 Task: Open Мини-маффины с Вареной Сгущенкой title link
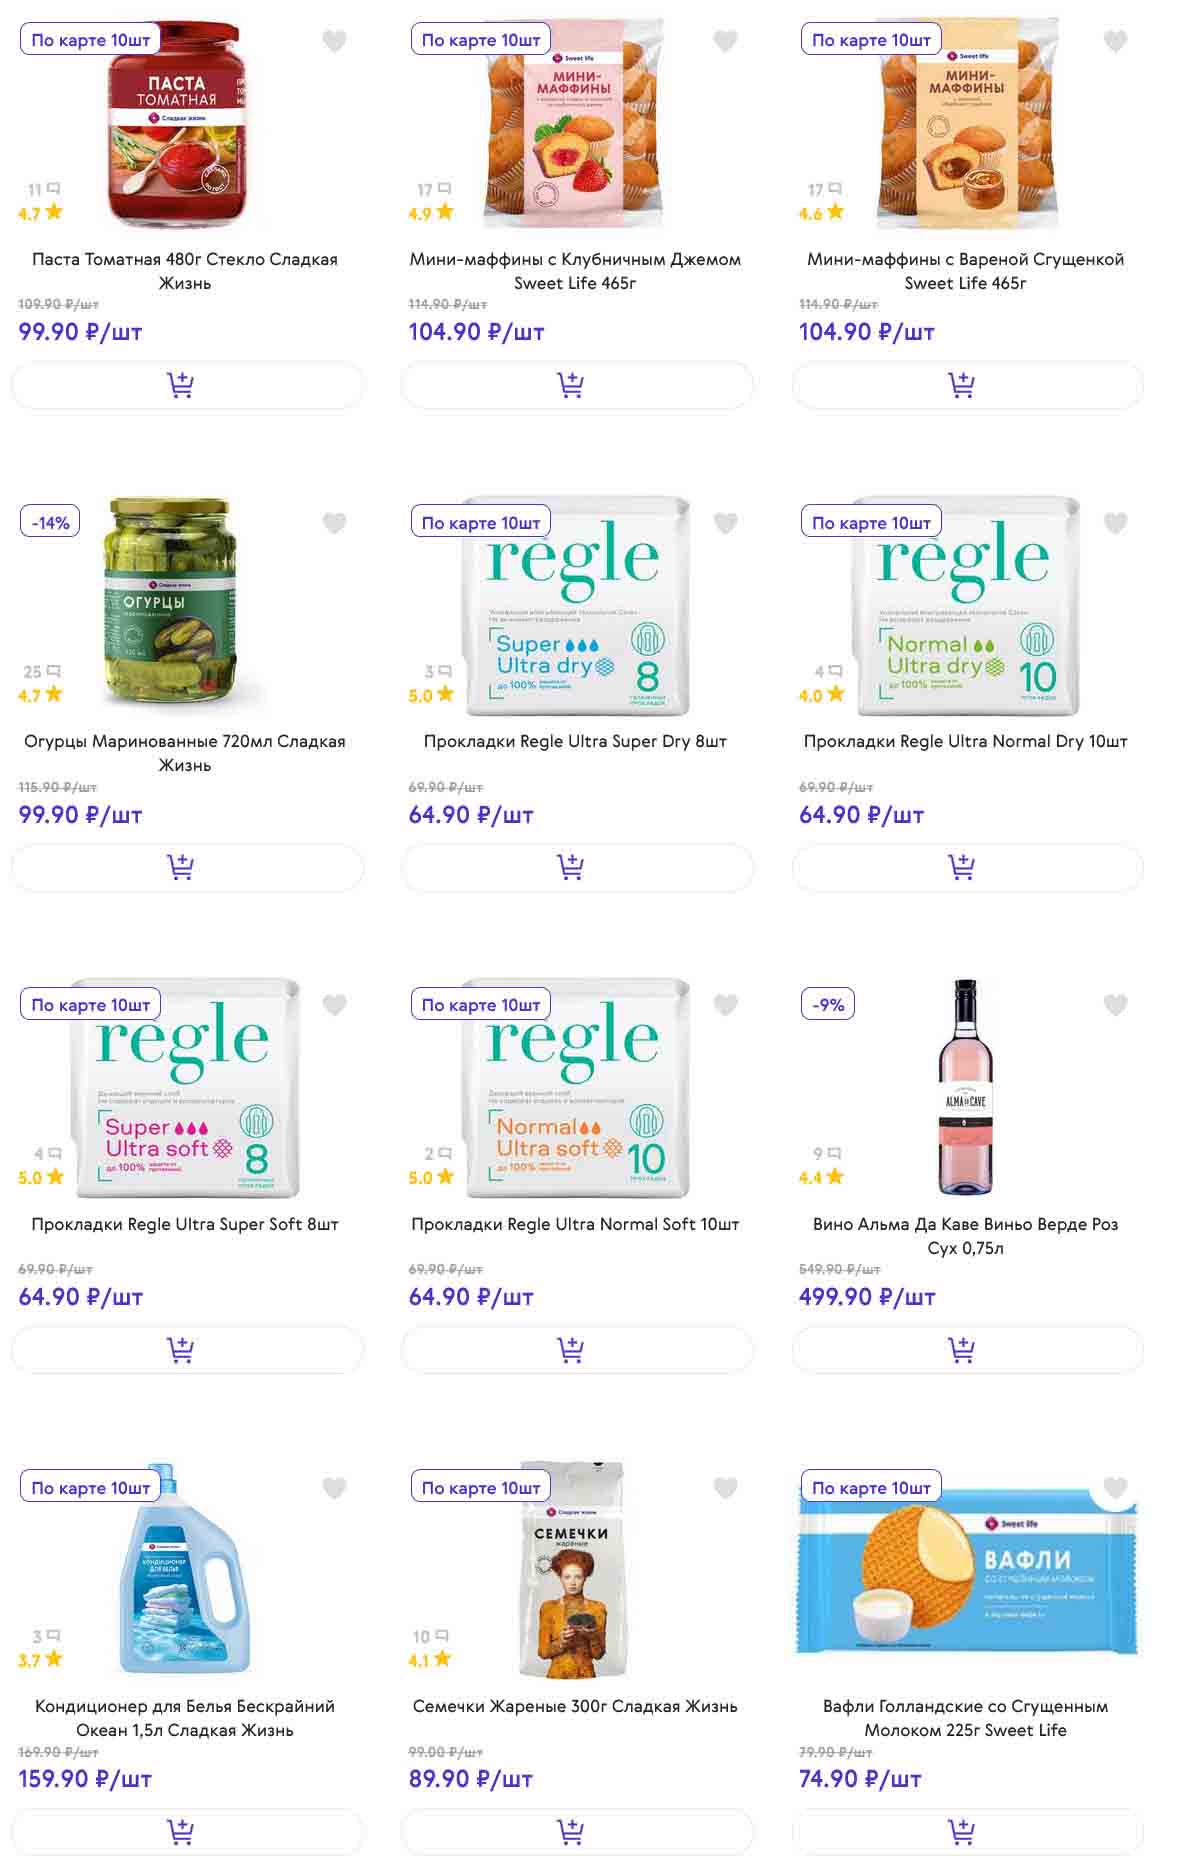tap(965, 271)
